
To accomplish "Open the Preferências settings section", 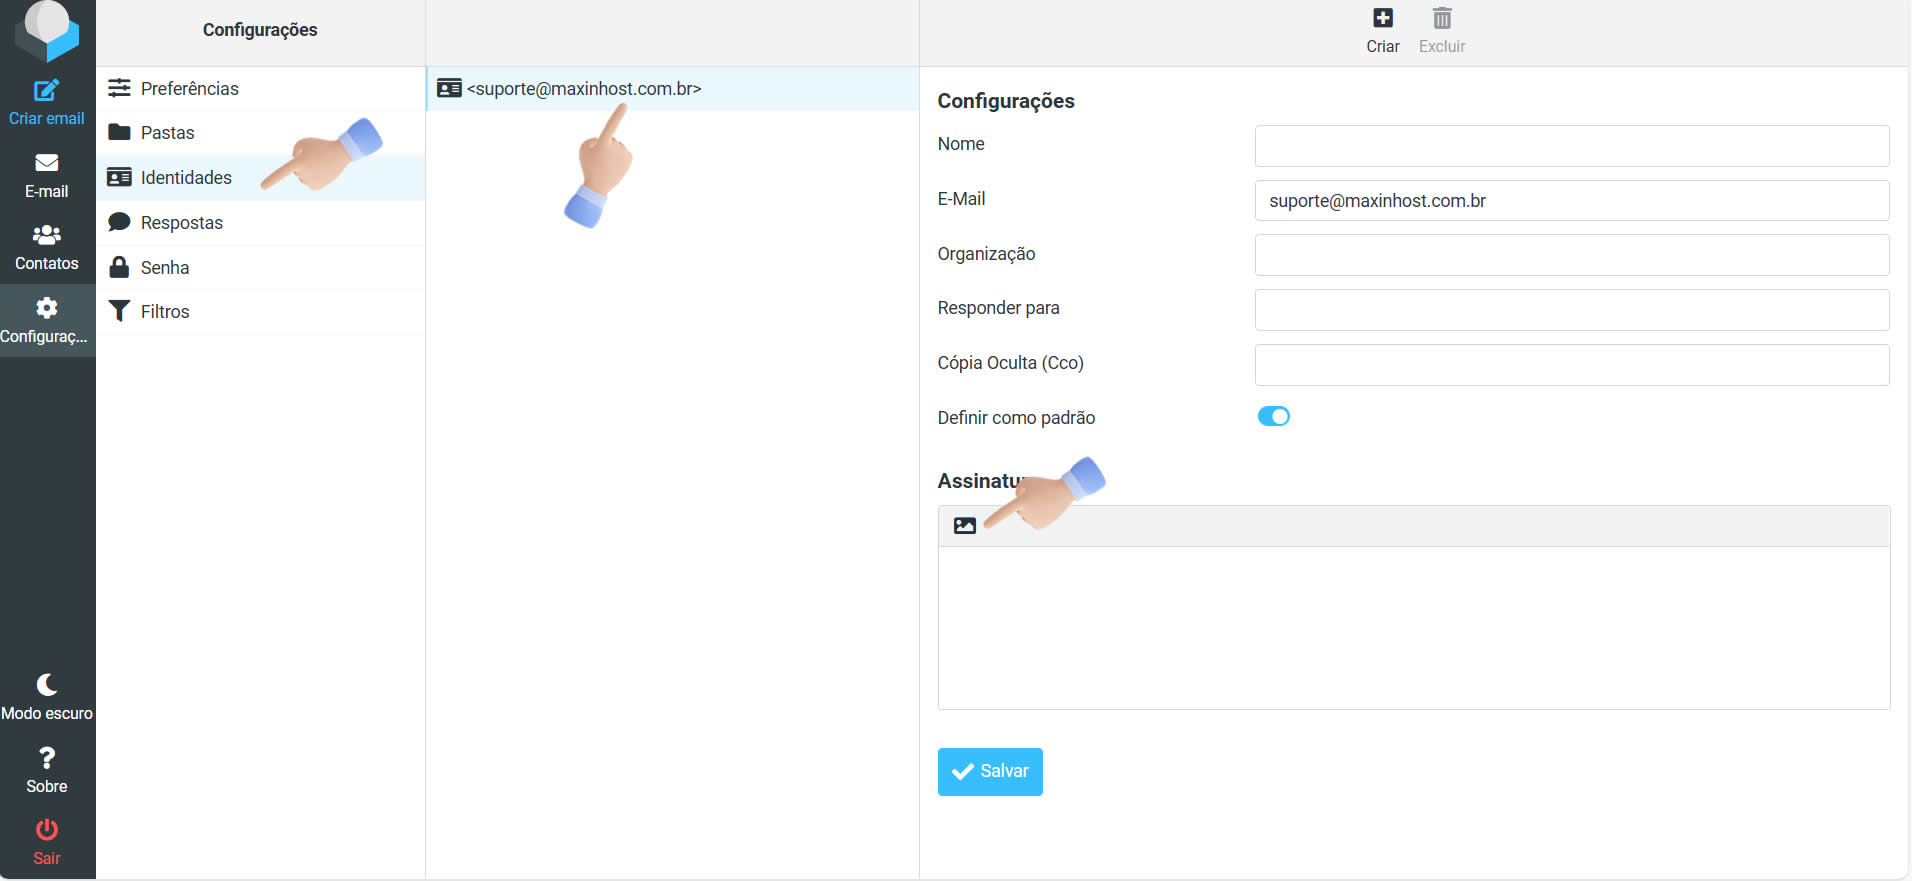I will tap(189, 89).
